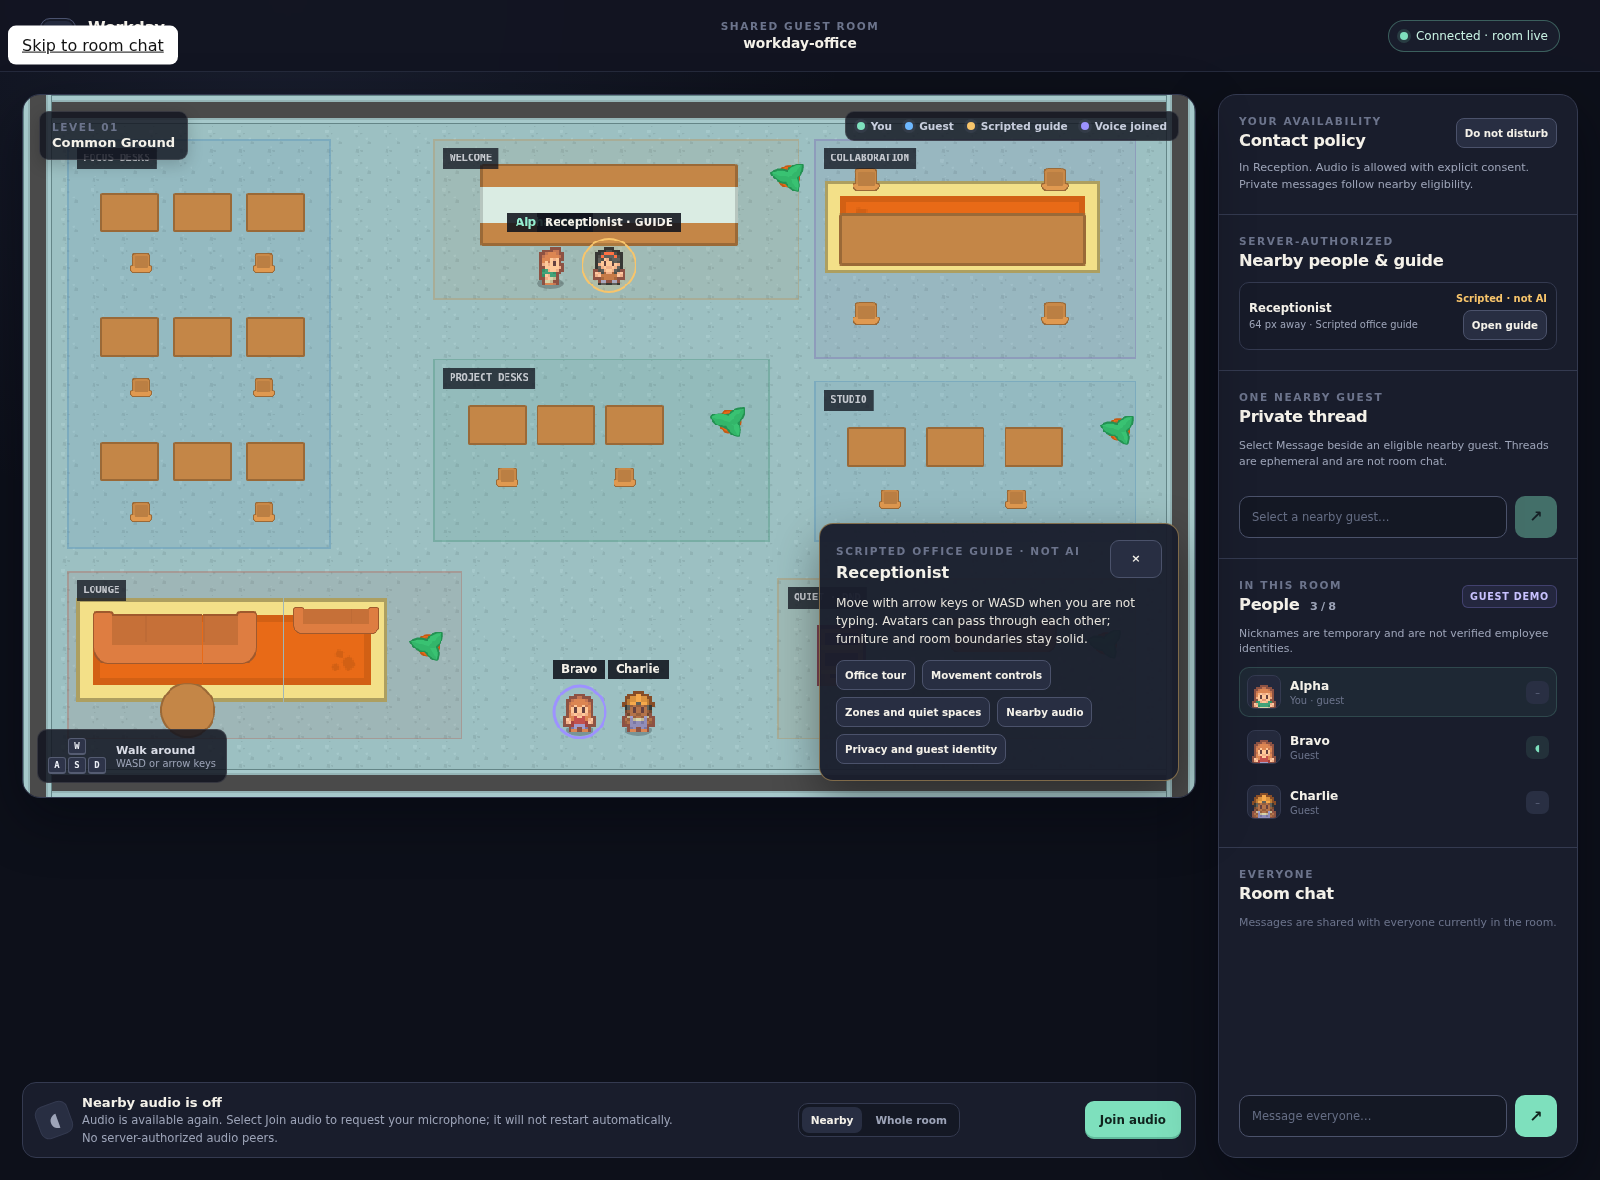
Task: Click the Guest legend entry
Action: 929,126
